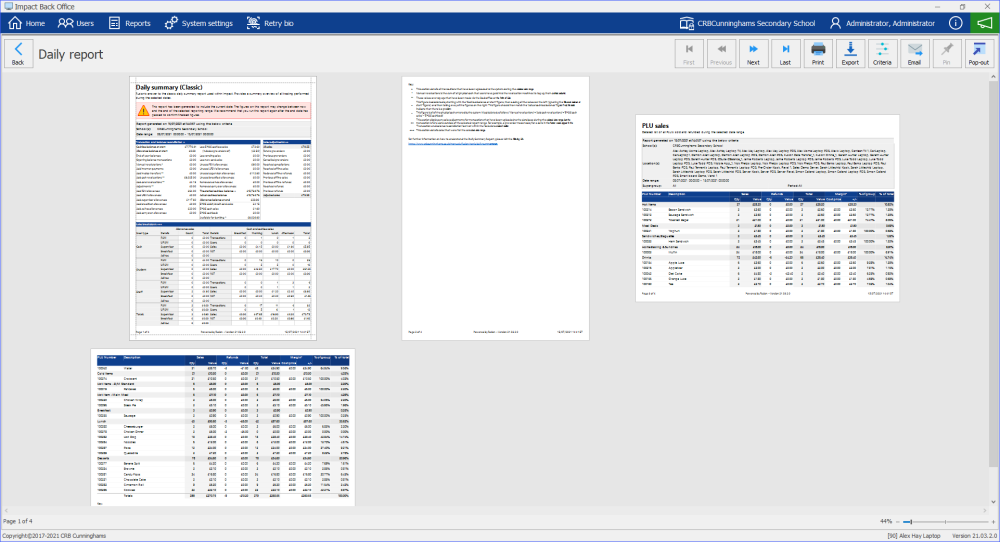Click the 'Daily report' page heading

(71, 54)
